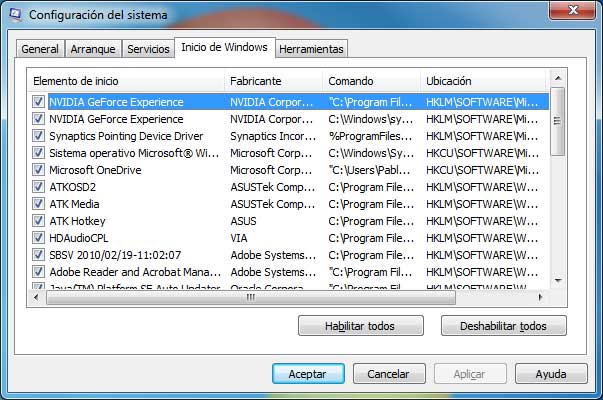Click the SBSV 2010/02/19-11:02:07 entry name
Screen dimensions: 603x400
click(x=115, y=255)
